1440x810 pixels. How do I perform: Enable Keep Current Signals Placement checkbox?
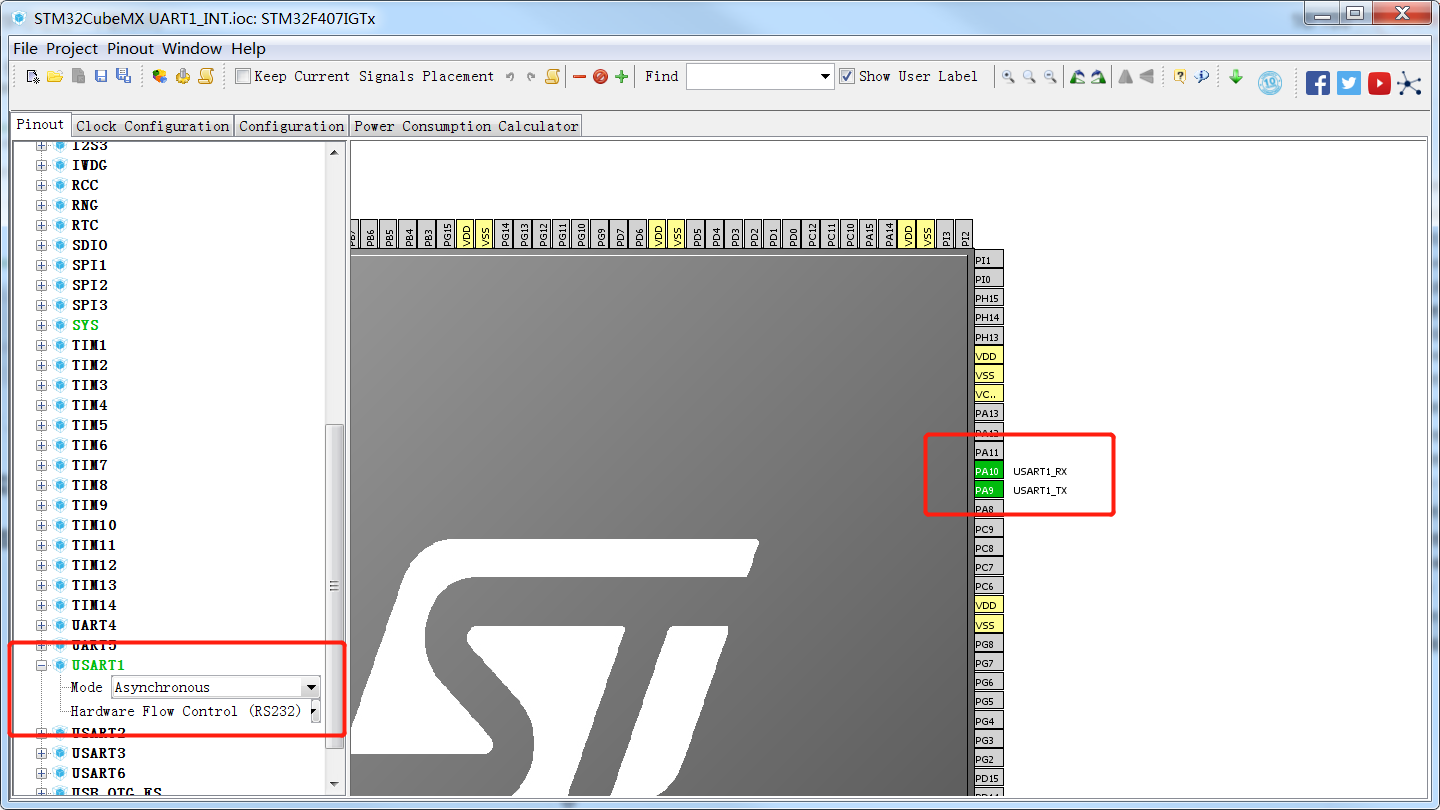click(x=243, y=76)
